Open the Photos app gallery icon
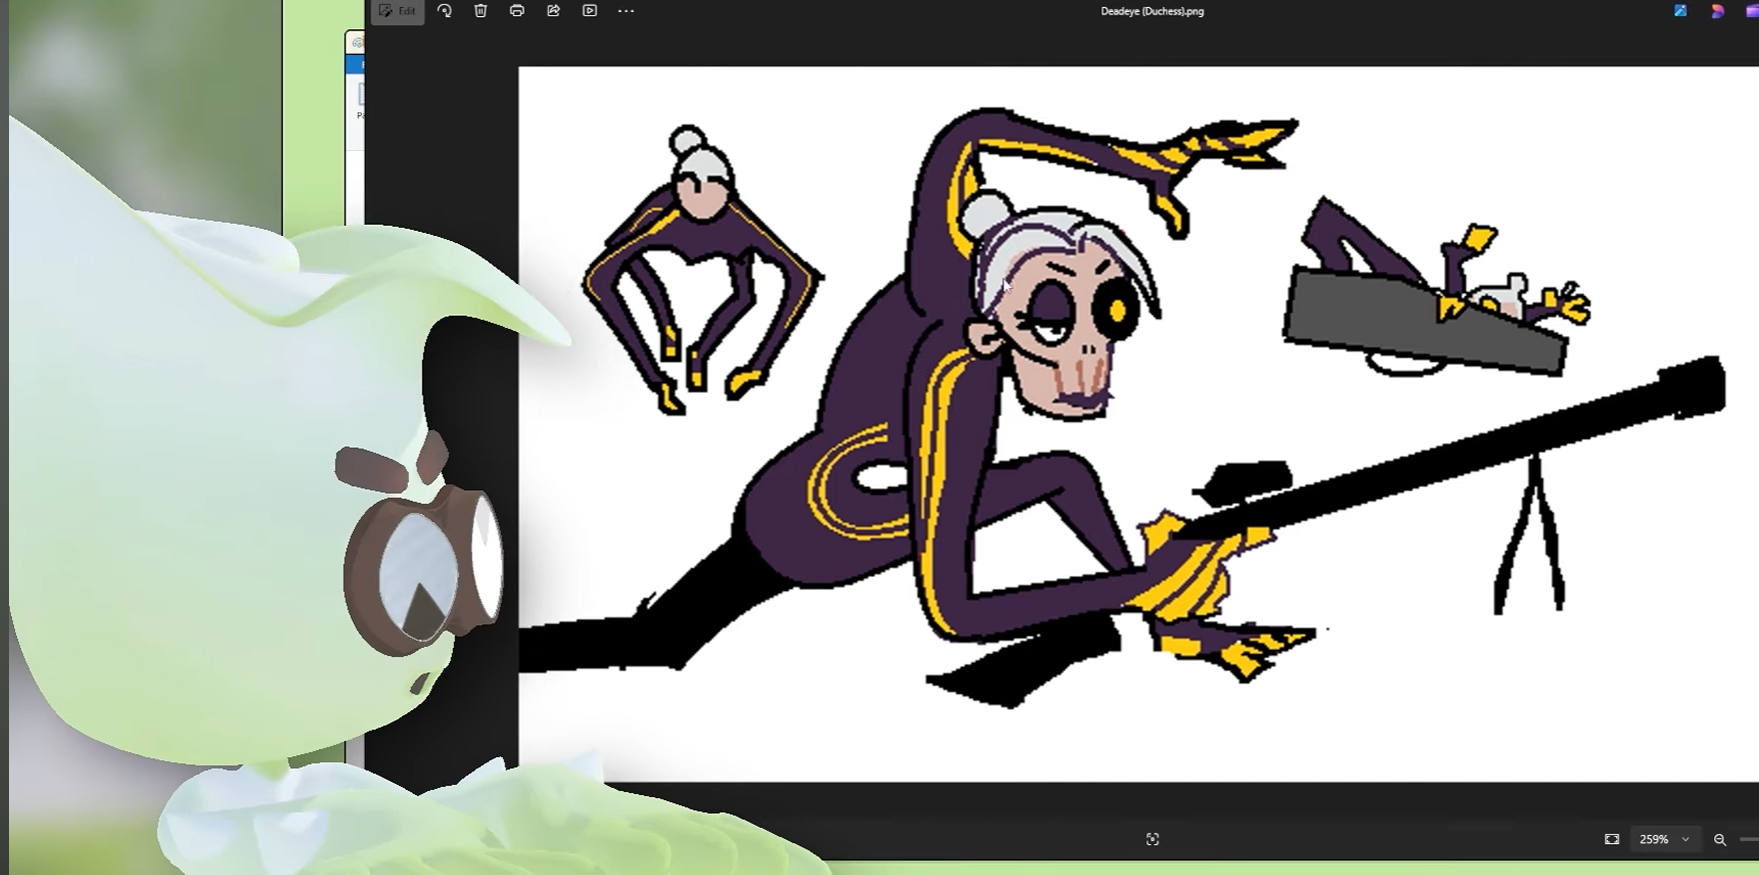Viewport: 1759px width, 875px height. point(1681,11)
